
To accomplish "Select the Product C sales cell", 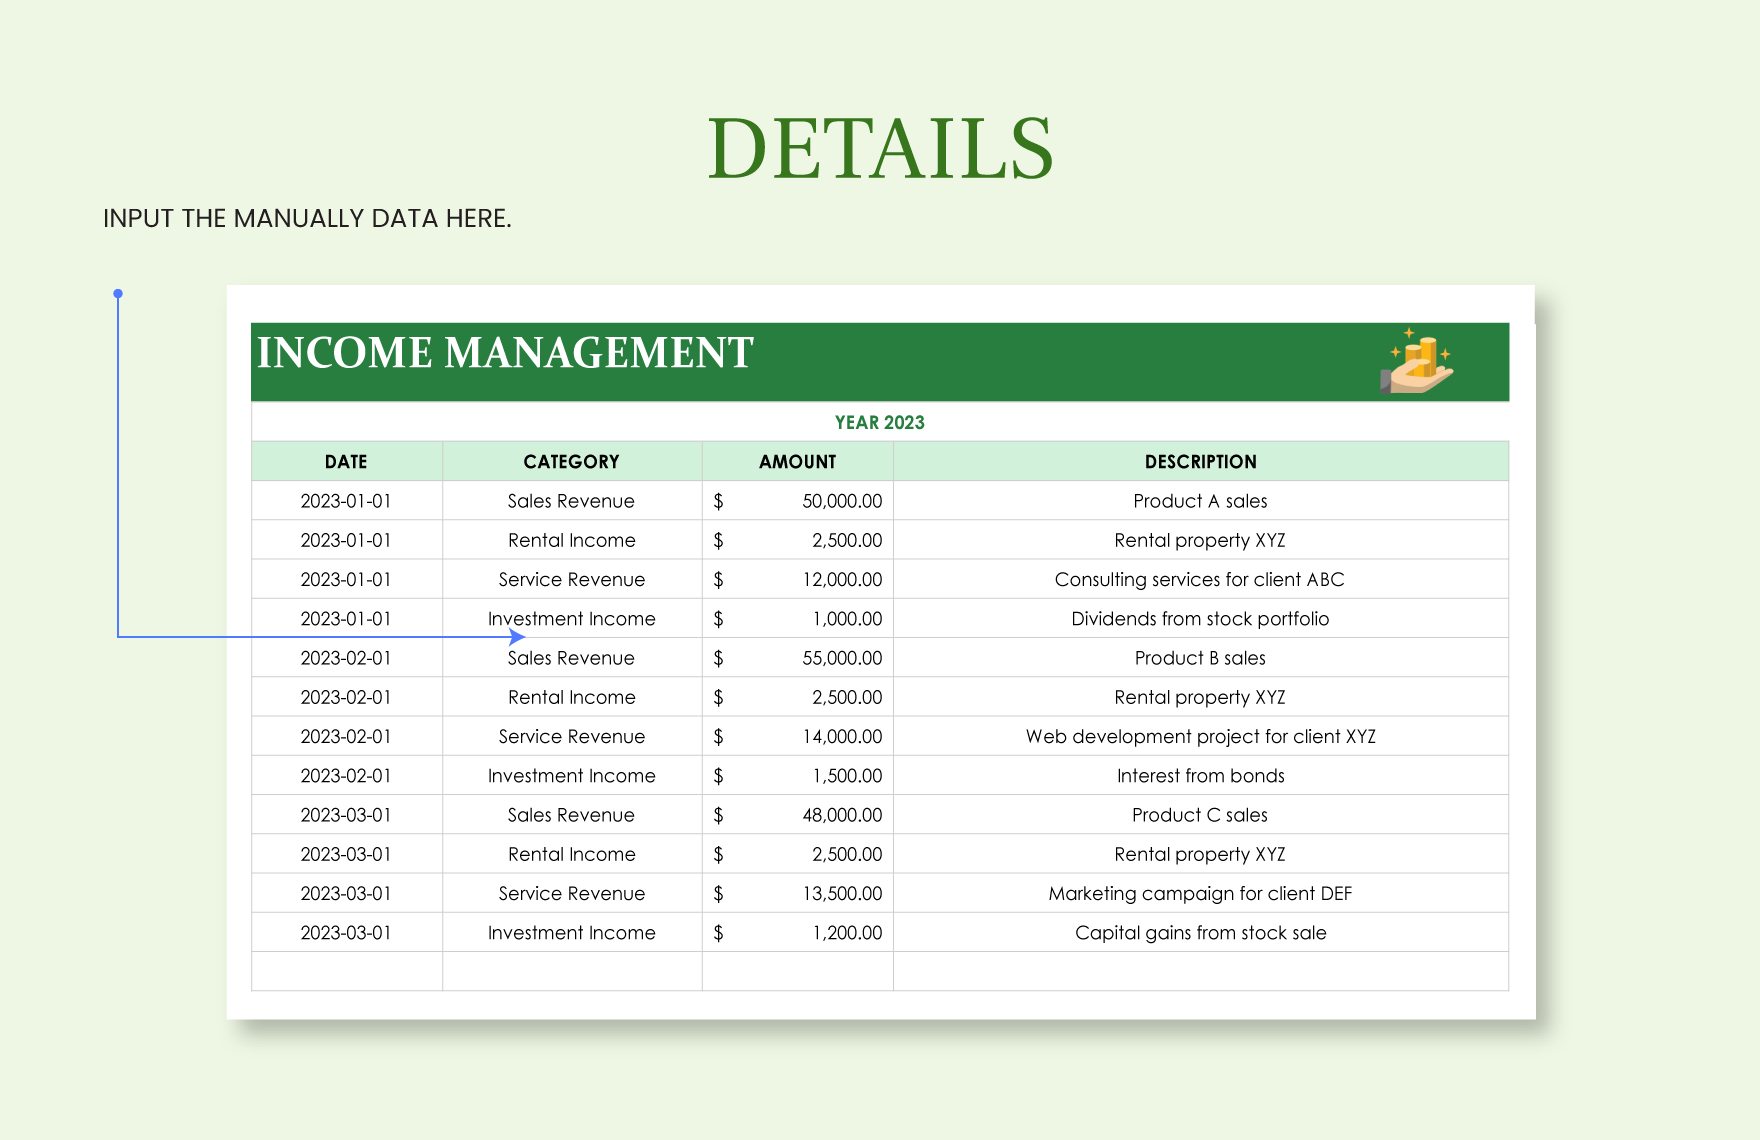I will 1200,814.
